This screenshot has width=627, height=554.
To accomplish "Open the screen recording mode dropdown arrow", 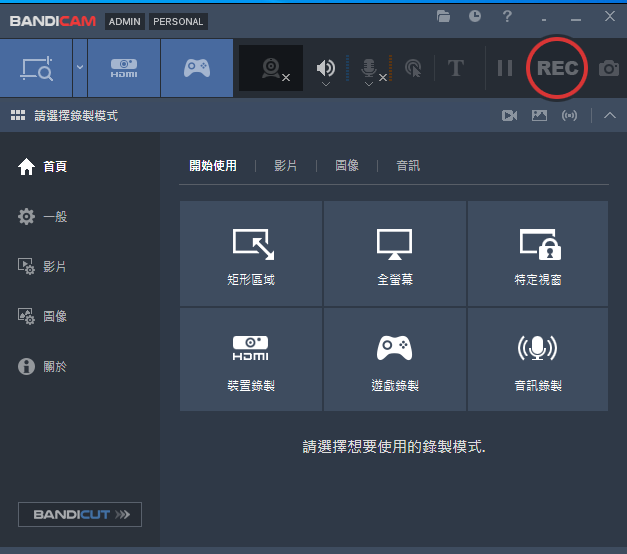I will click(80, 68).
